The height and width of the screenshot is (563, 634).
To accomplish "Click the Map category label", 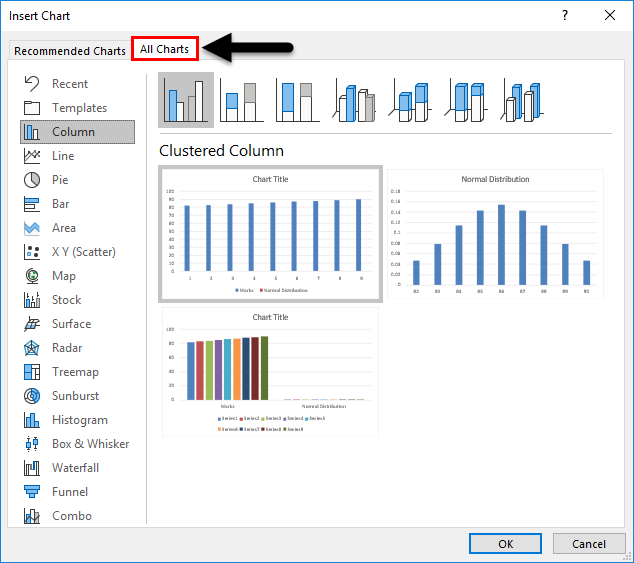I will point(64,276).
